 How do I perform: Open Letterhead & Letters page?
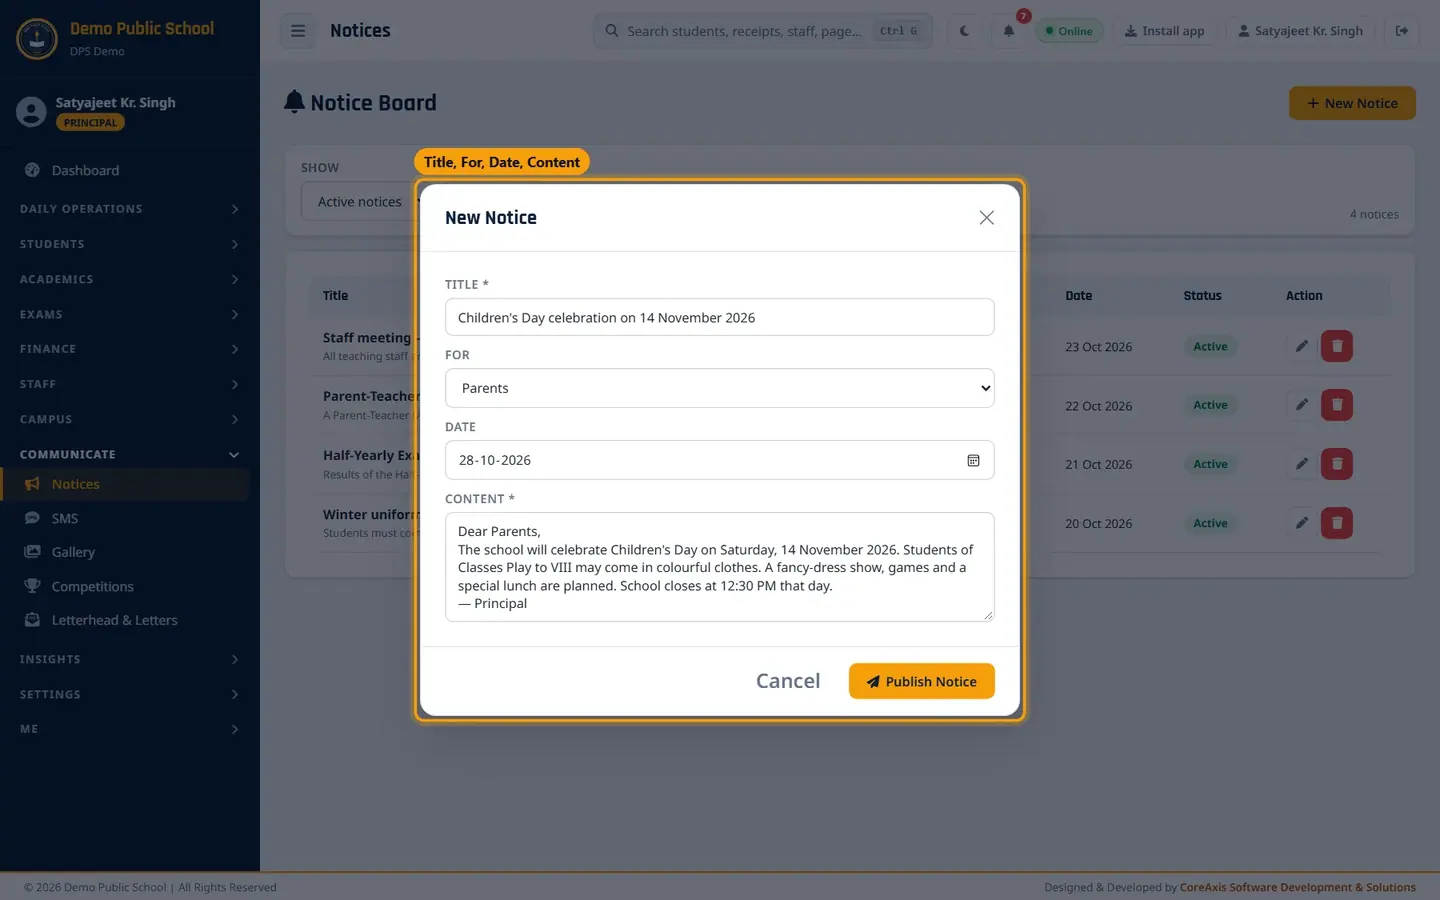[x=125, y=620]
